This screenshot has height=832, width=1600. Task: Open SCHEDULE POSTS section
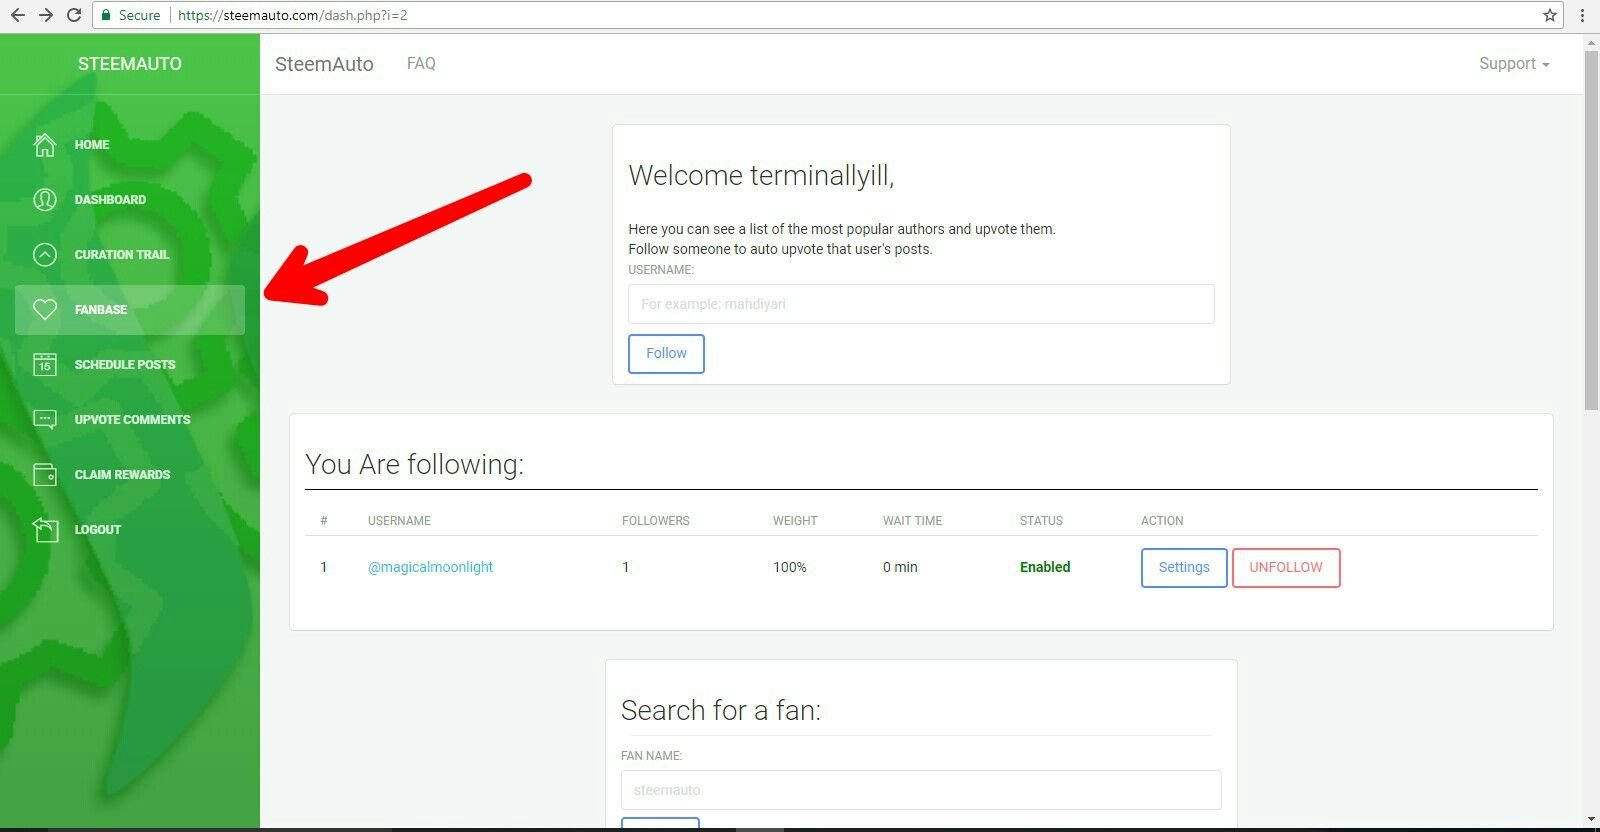click(x=130, y=365)
